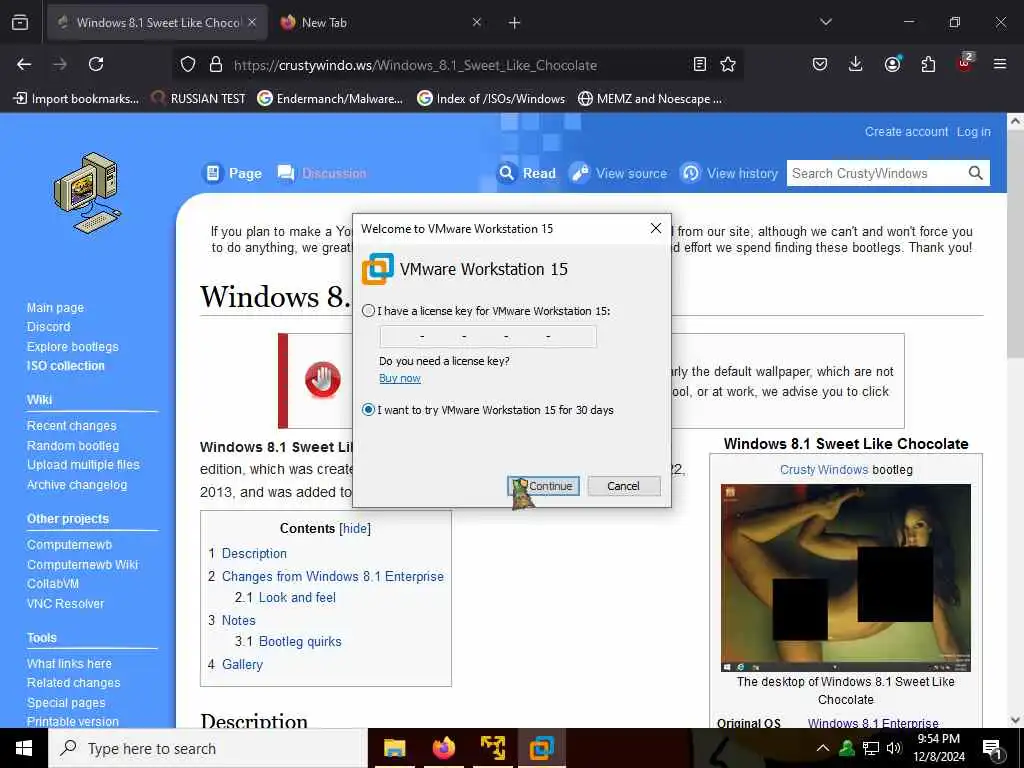Click the wiki search magnifier icon
1024x768 pixels.
(976, 173)
